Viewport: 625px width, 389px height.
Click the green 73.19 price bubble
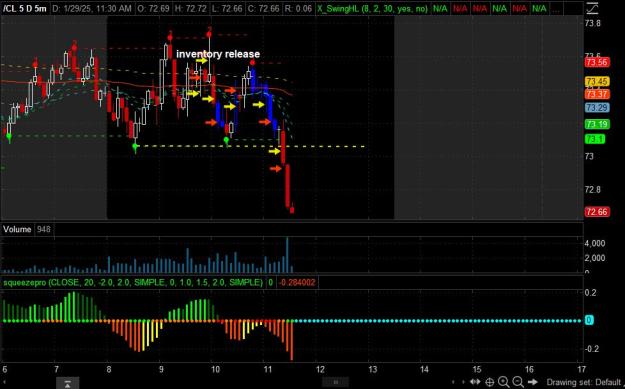pos(597,124)
